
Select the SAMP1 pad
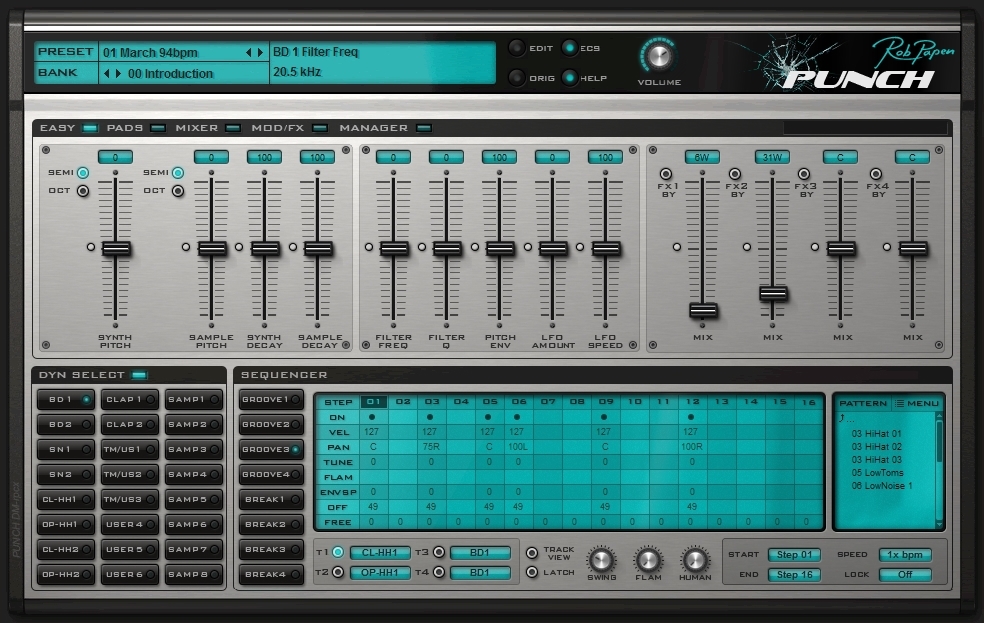click(193, 399)
